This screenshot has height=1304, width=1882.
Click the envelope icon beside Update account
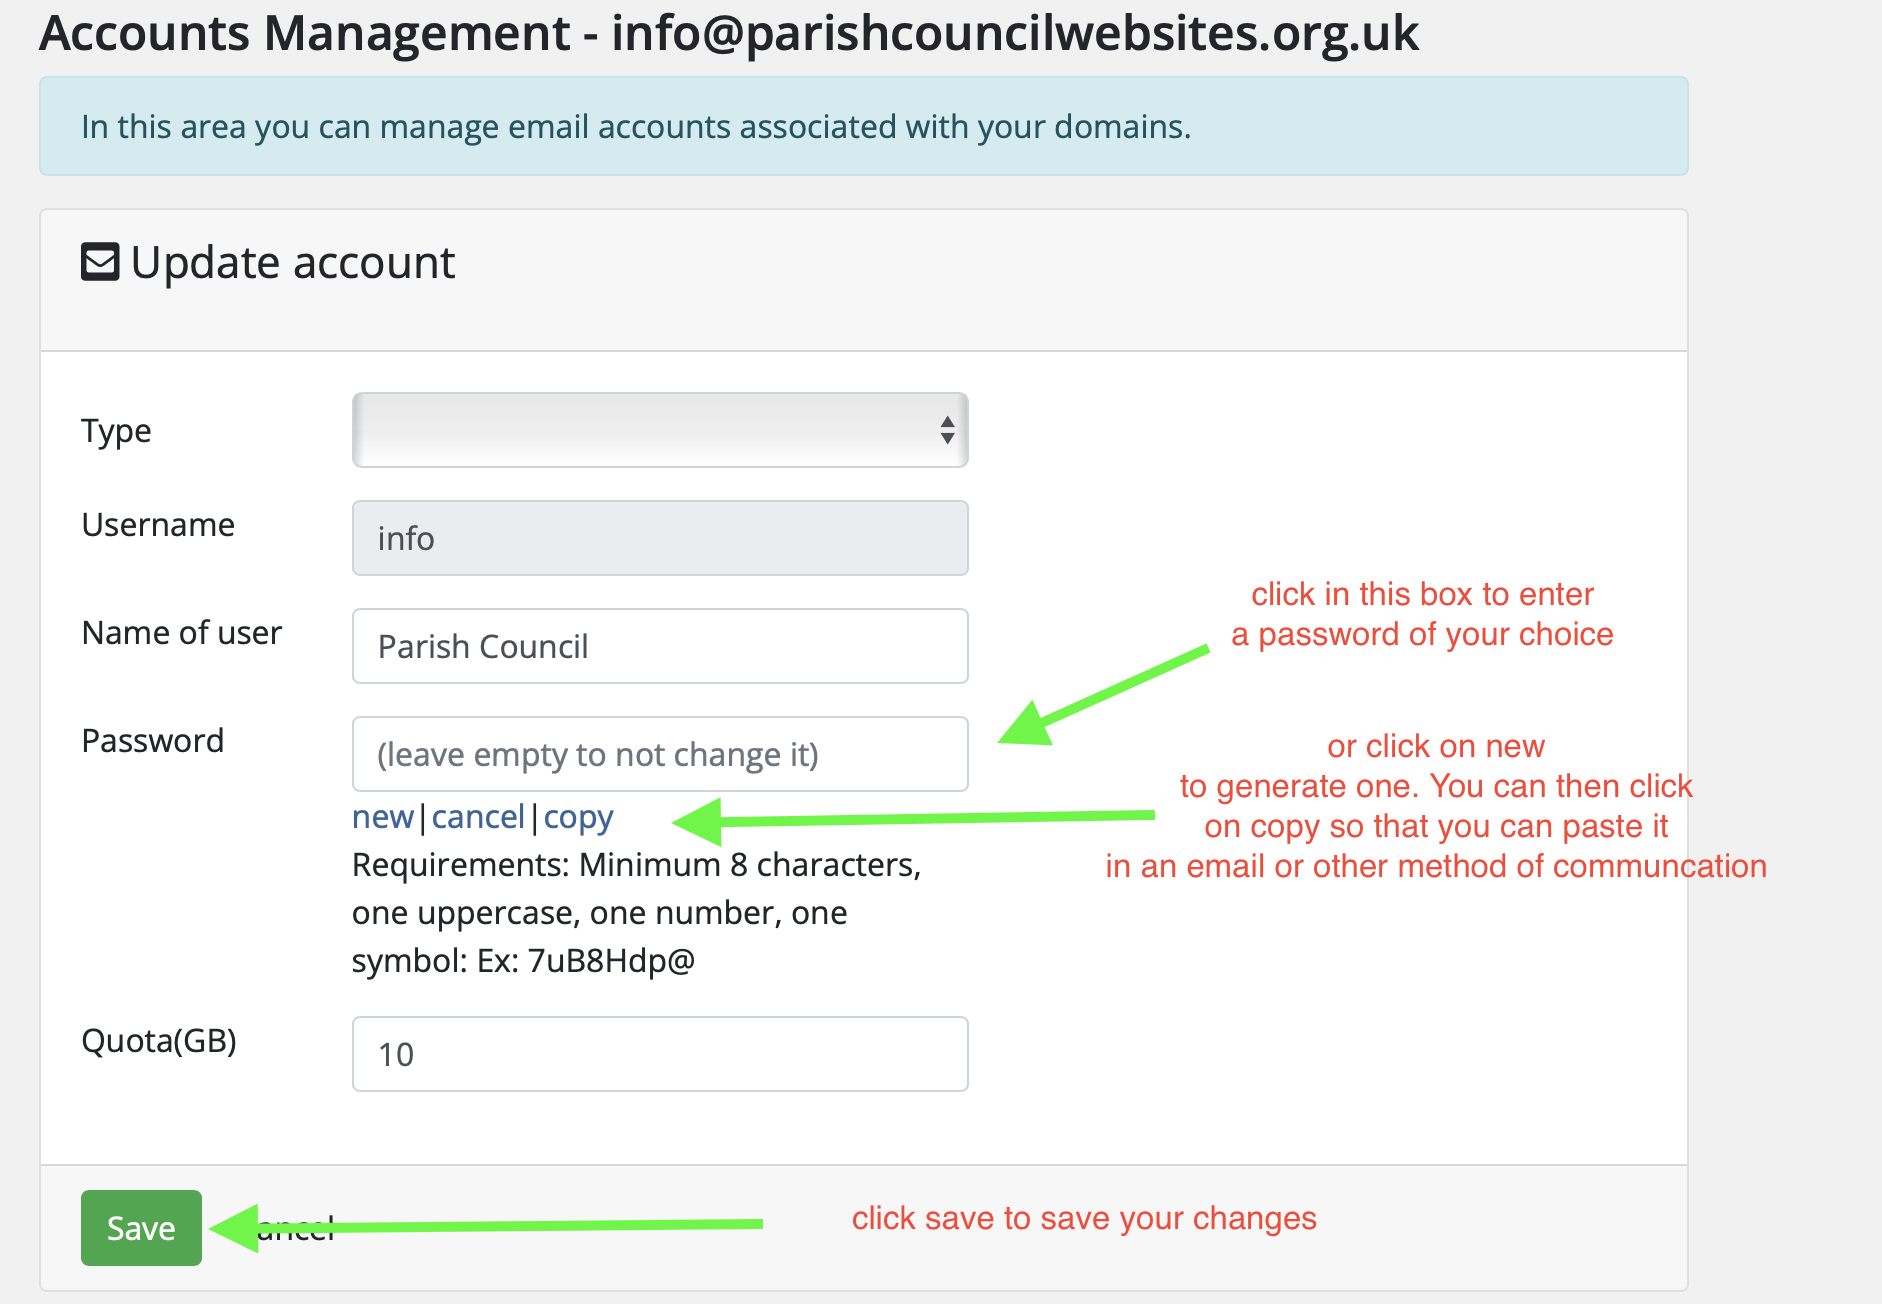[100, 263]
